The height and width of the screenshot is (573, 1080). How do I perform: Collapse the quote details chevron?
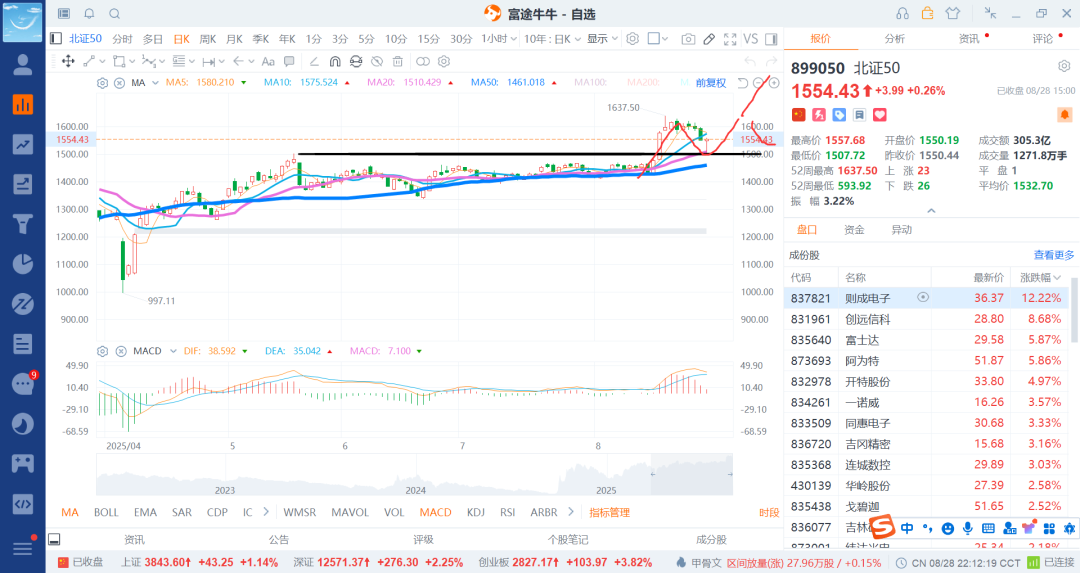[x=931, y=211]
